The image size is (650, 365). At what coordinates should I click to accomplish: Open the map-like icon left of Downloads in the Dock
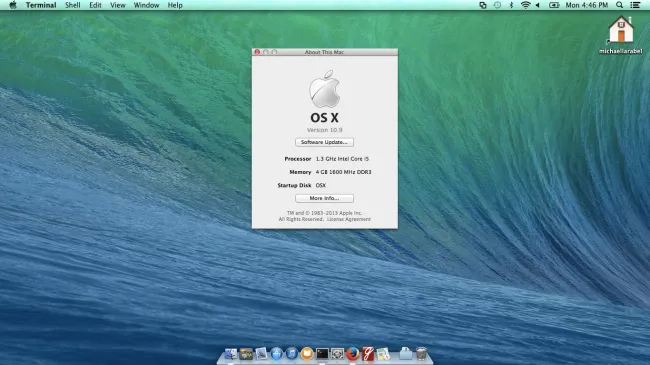(383, 354)
